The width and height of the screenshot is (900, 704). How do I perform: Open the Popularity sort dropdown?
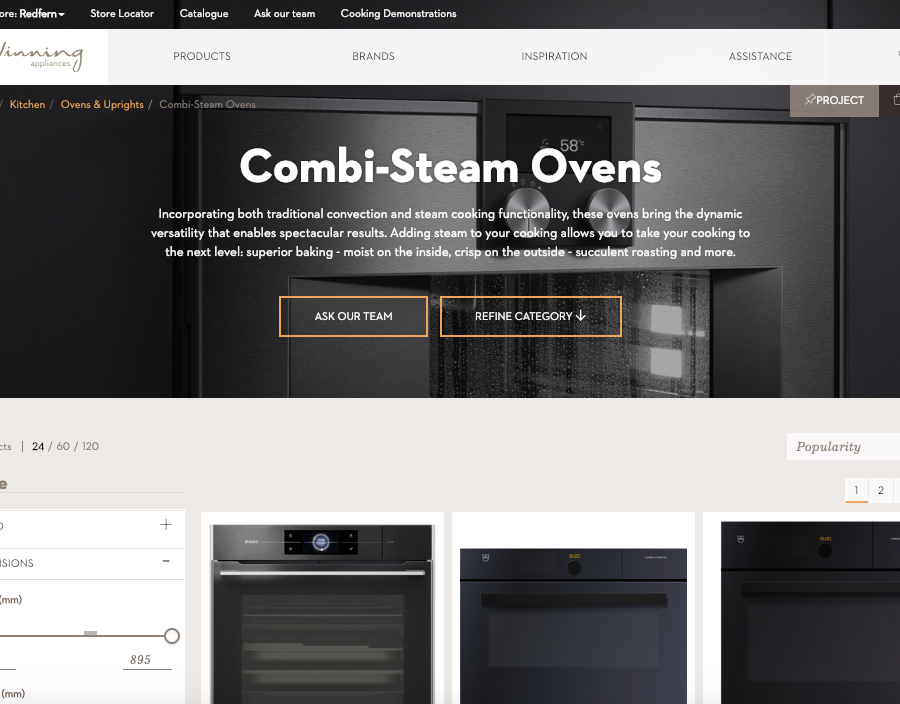pos(842,447)
